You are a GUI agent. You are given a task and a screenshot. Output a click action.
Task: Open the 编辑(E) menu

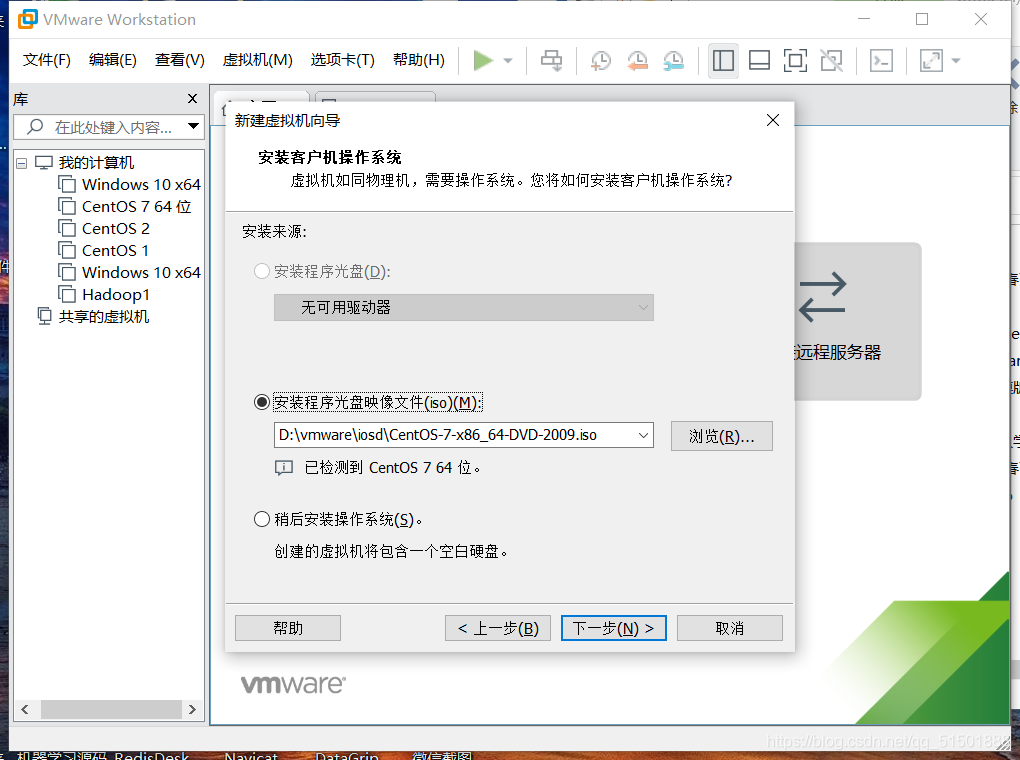(113, 60)
